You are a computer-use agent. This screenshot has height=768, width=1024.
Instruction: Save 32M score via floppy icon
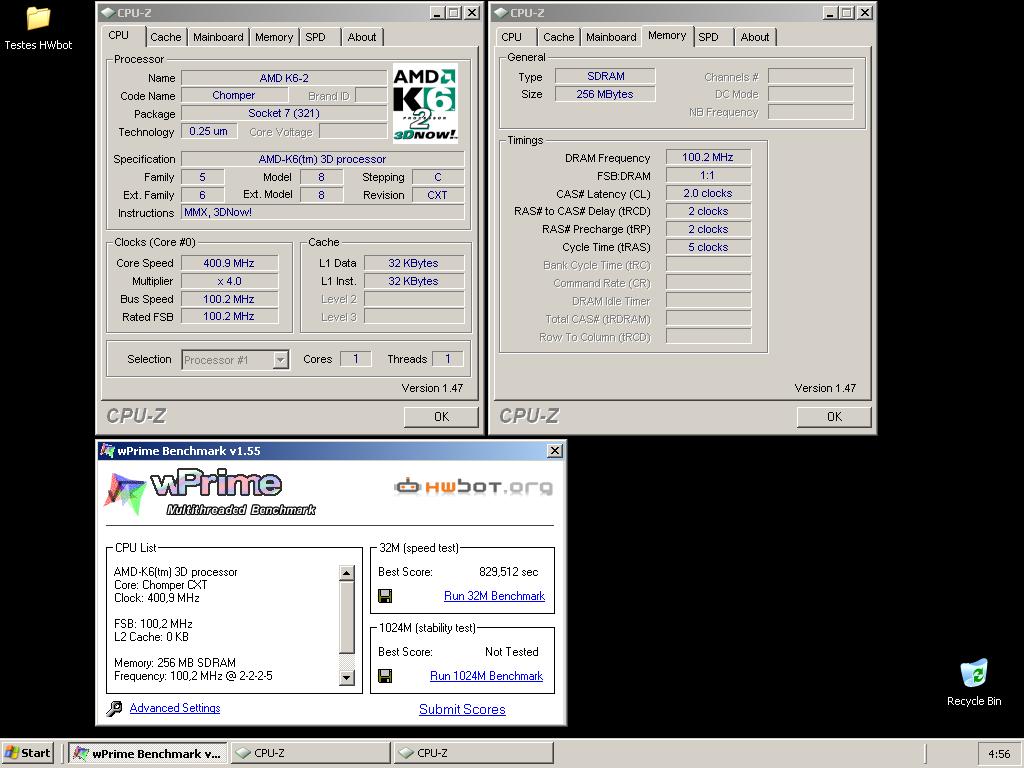coord(385,596)
